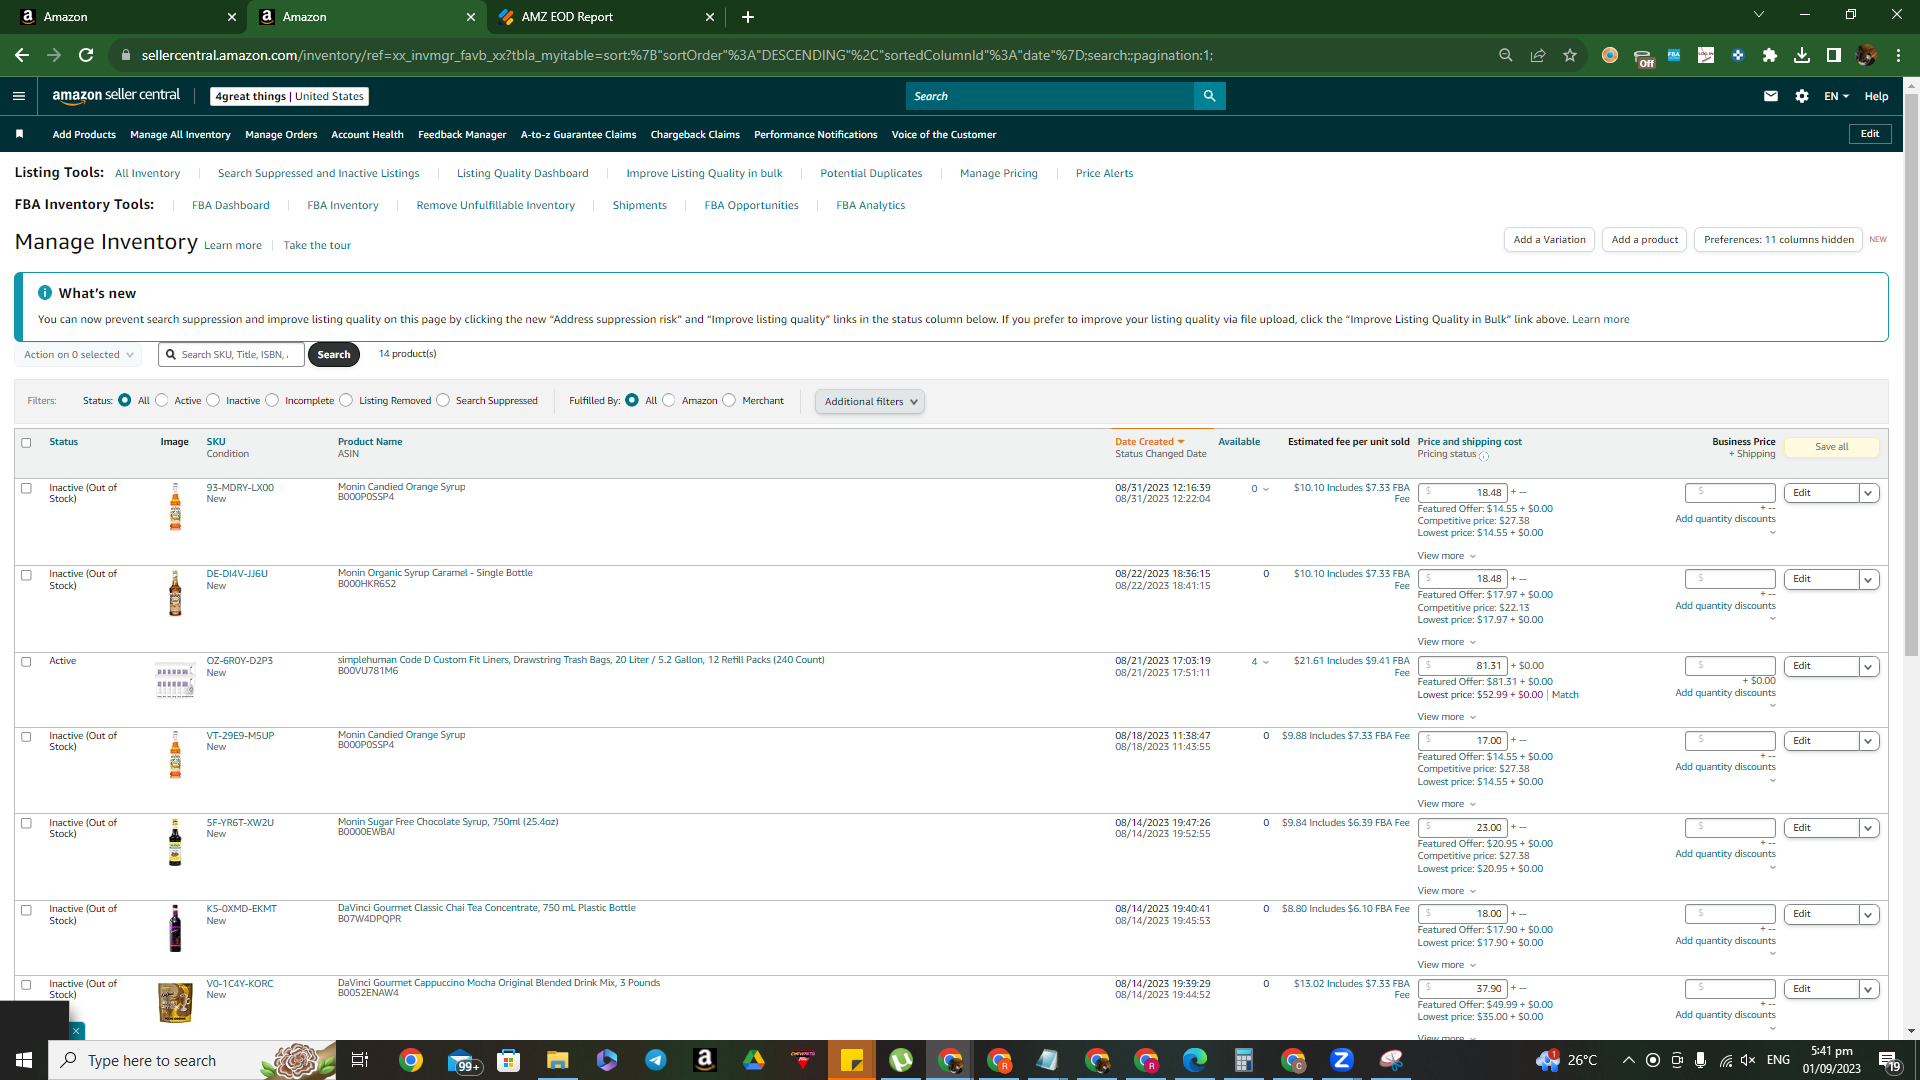Open Edit dropdown arrow for 93-MDRY-LX00 row
This screenshot has width=1920, height=1080.
[1868, 493]
